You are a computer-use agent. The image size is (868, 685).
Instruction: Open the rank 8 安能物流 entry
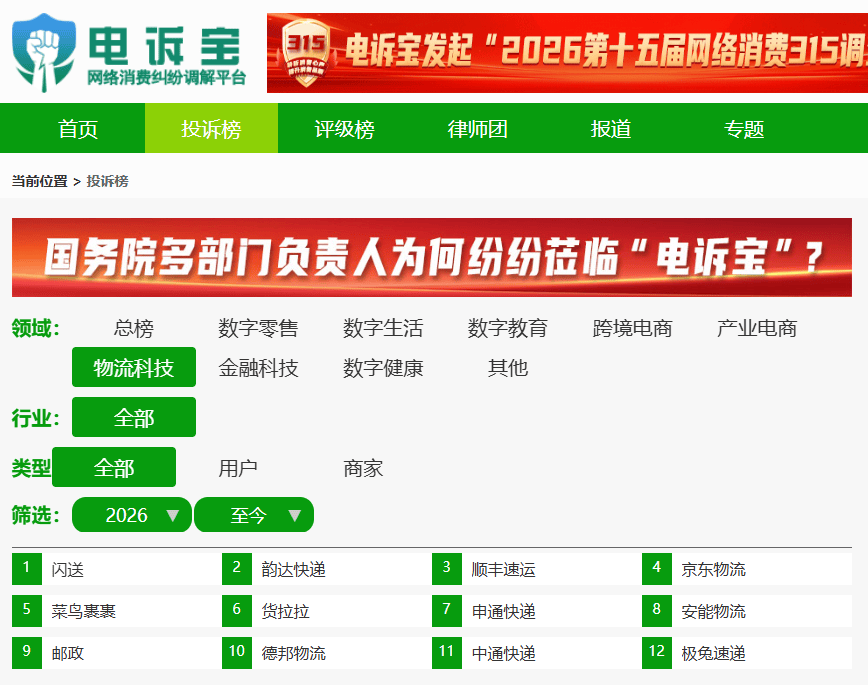747,611
